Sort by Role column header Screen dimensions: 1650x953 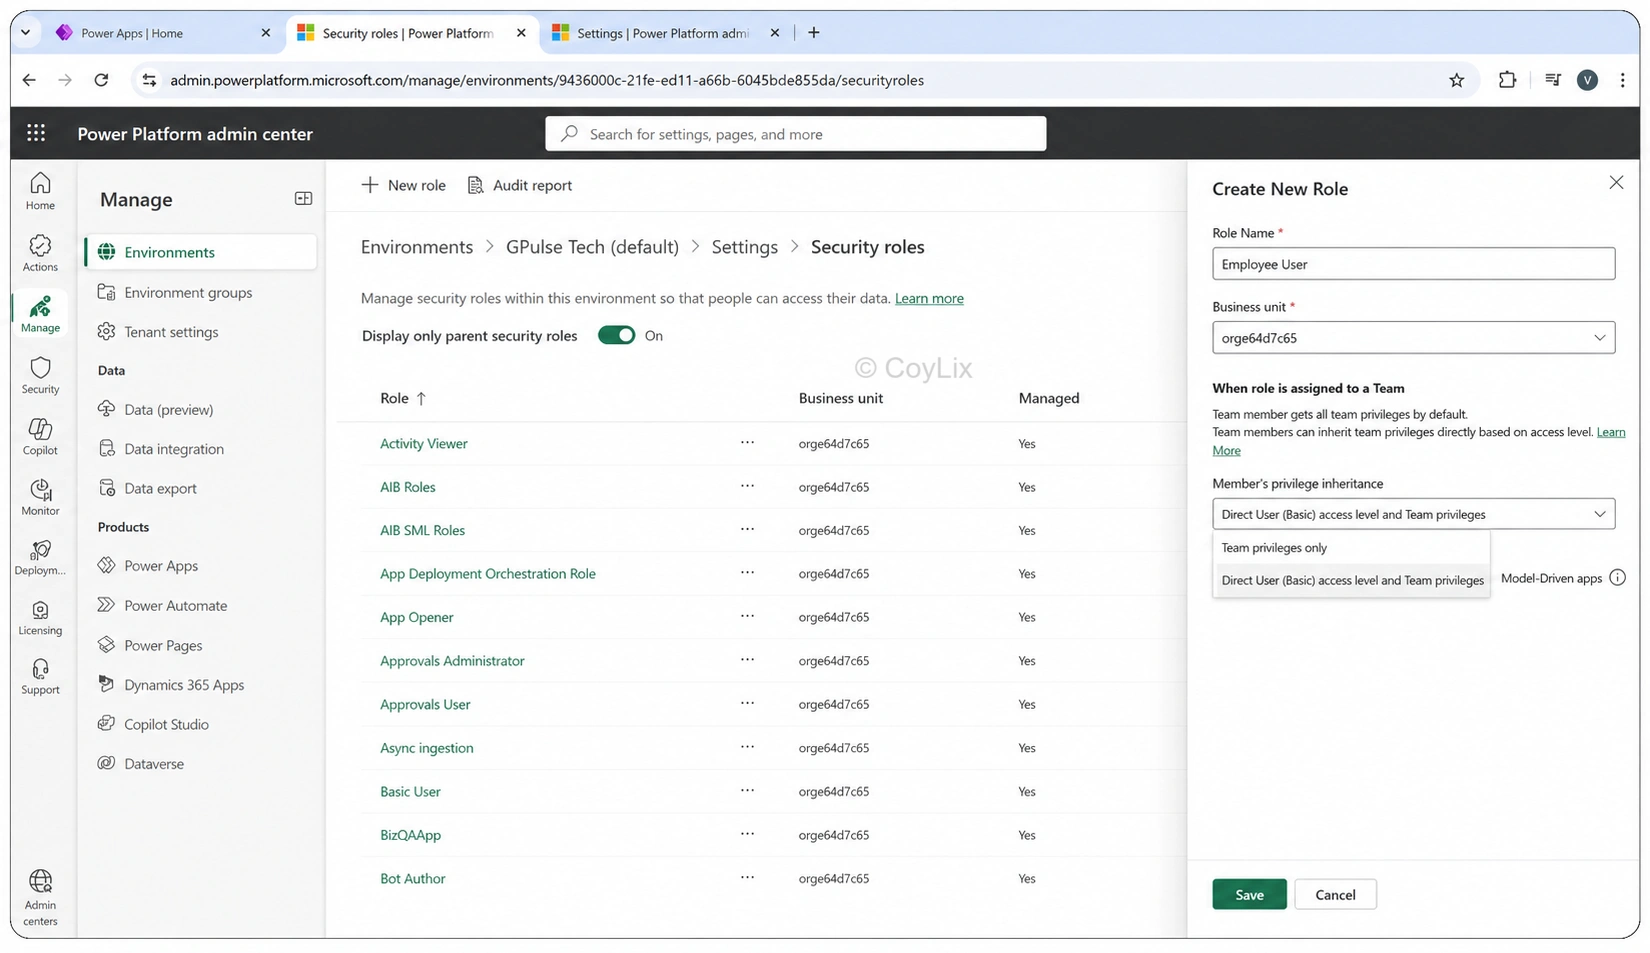click(403, 398)
